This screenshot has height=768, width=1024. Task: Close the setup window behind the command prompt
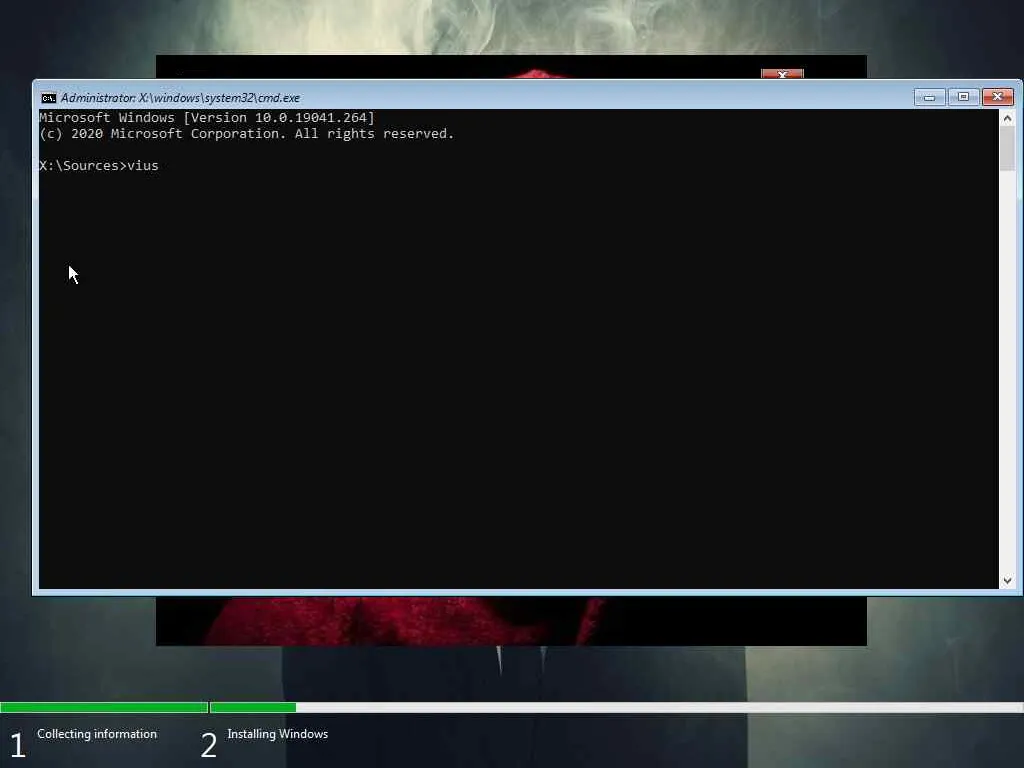click(782, 74)
